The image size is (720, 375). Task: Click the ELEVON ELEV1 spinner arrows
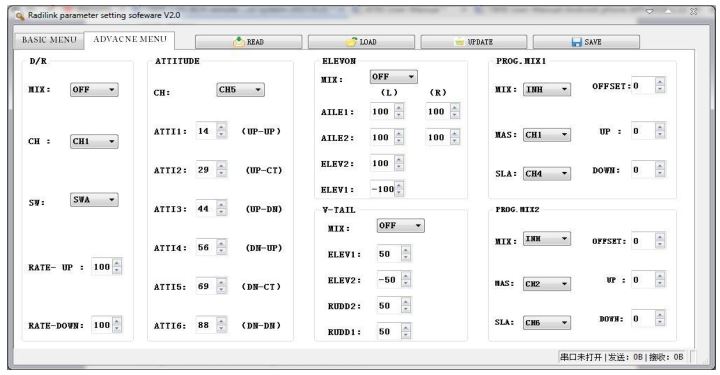(x=399, y=189)
